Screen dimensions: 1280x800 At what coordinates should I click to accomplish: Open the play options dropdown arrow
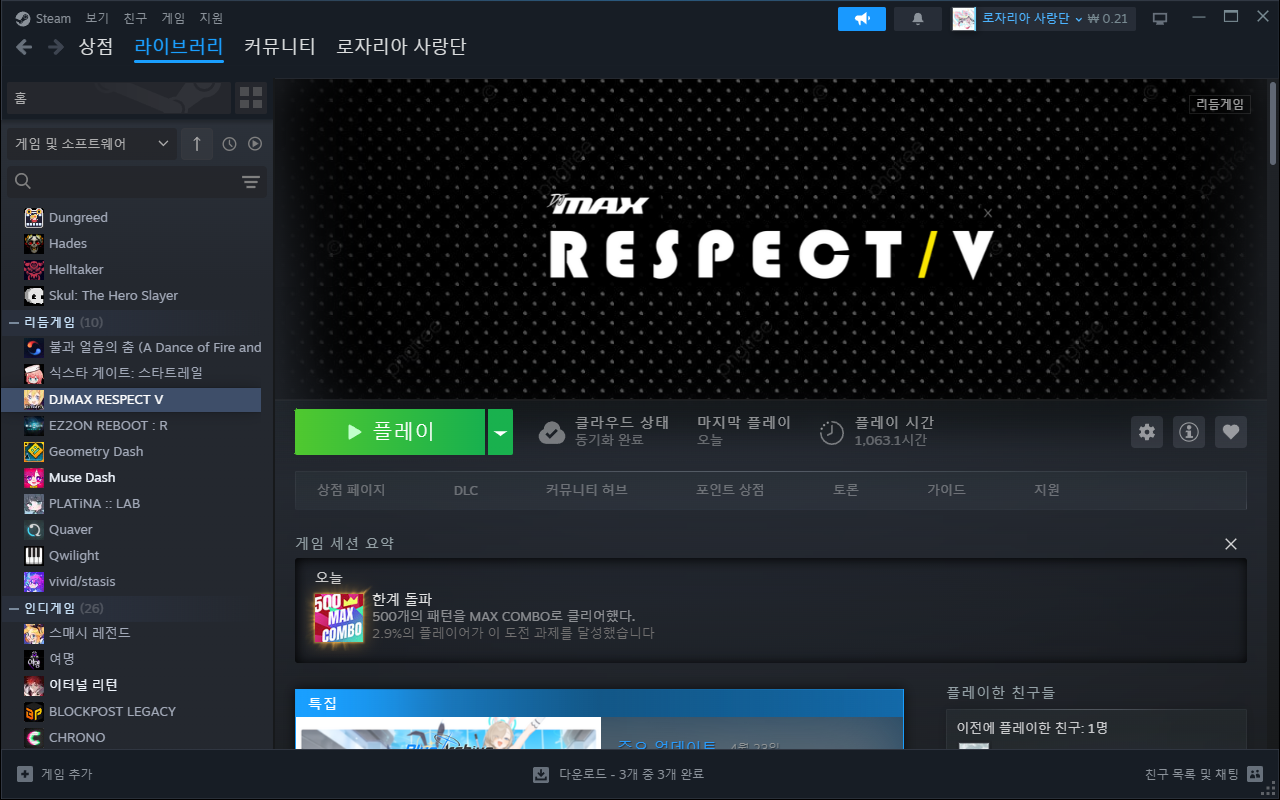coord(500,432)
